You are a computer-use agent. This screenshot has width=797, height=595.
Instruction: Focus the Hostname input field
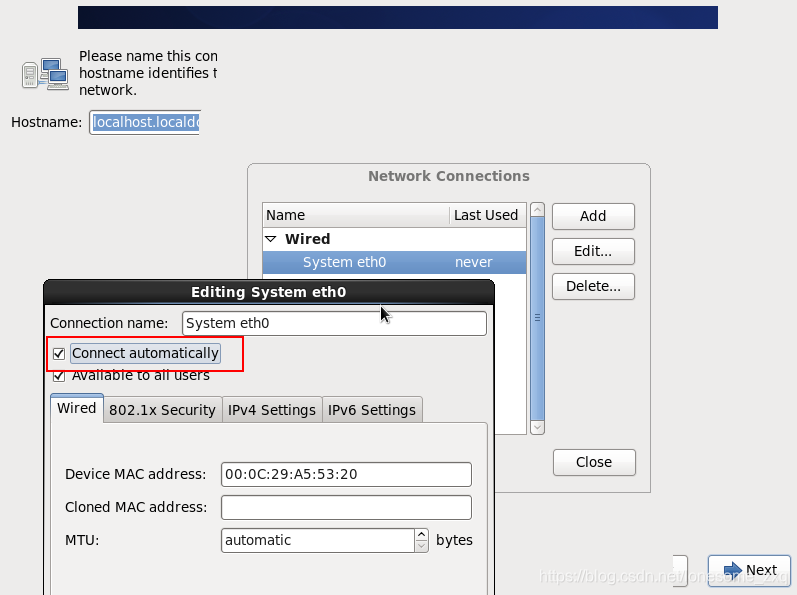(x=145, y=122)
